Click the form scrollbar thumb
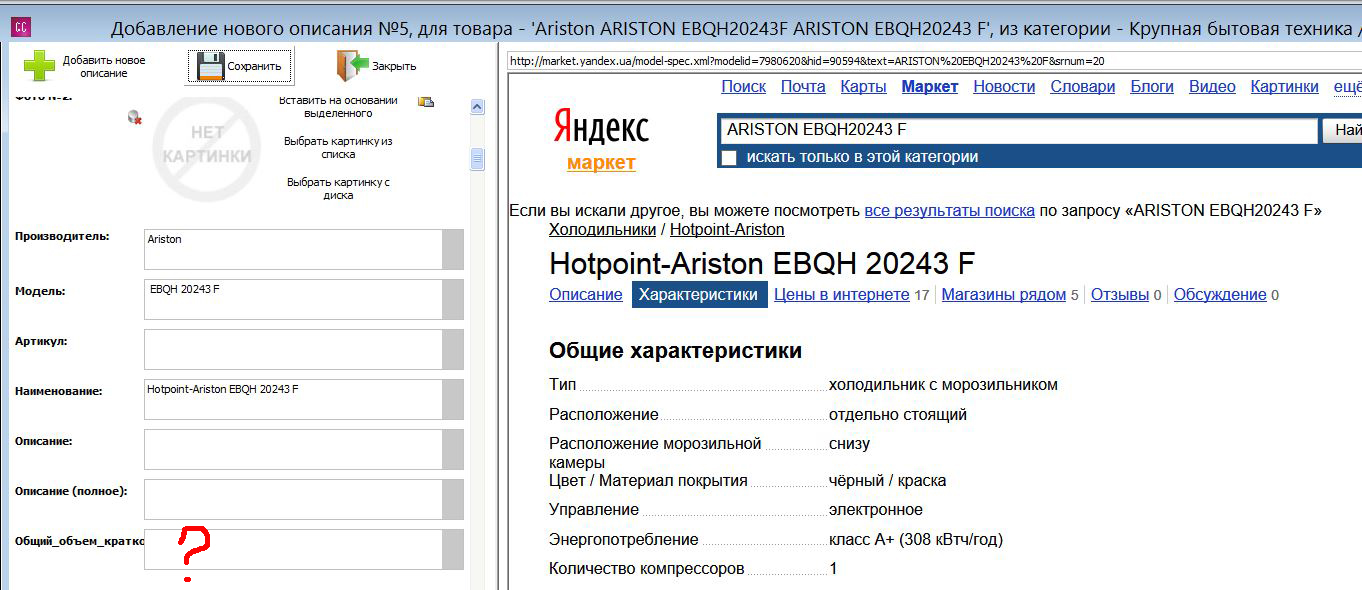This screenshot has height=590, width=1362. coord(477,160)
